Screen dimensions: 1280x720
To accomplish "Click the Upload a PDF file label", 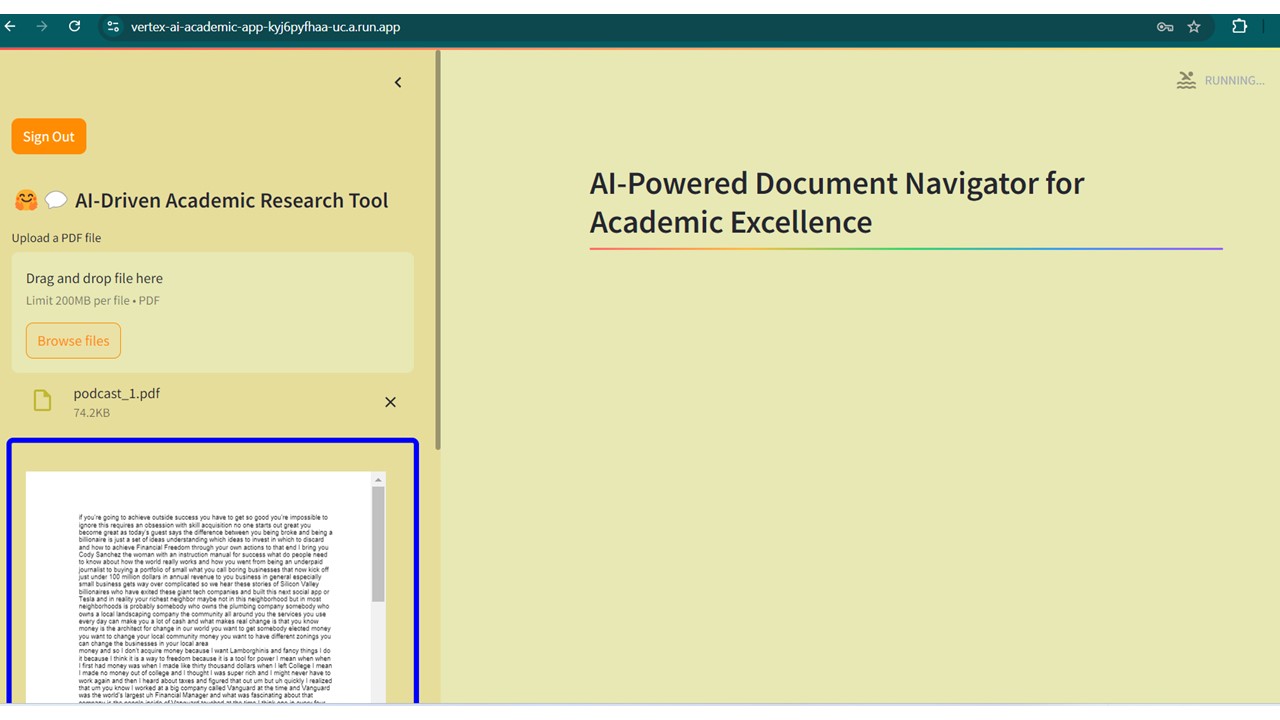I will (56, 238).
